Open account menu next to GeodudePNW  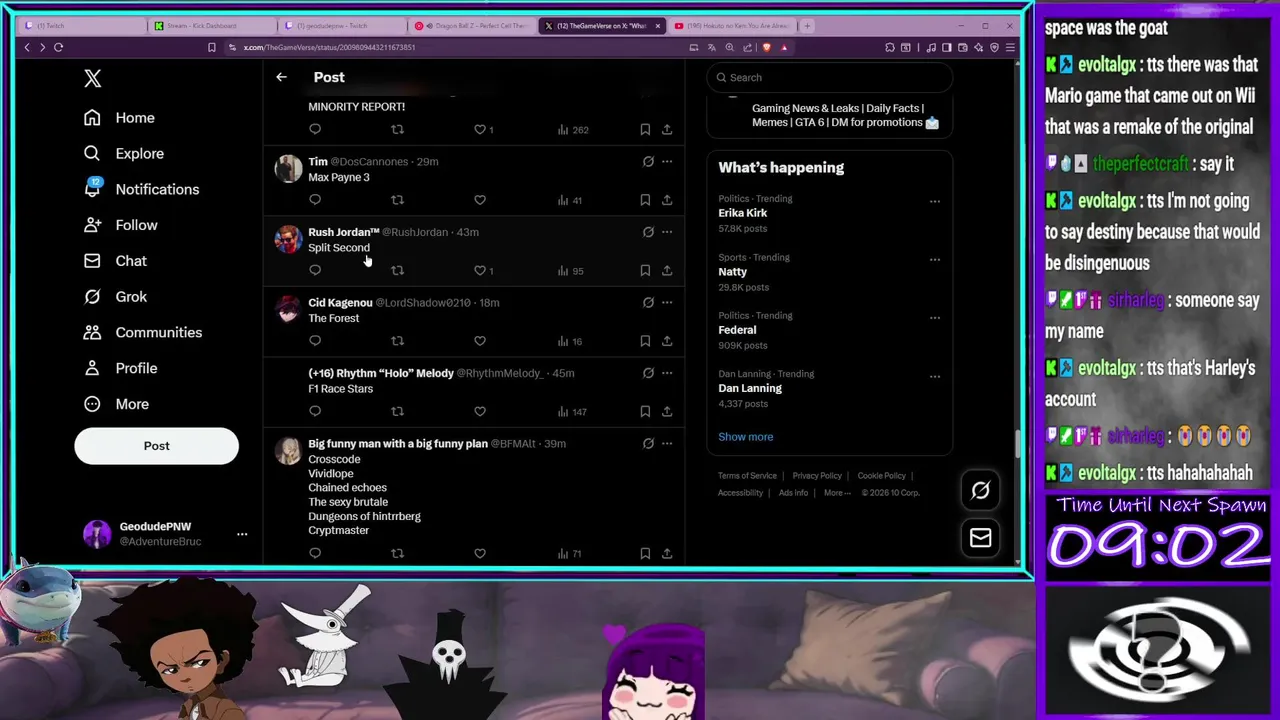point(242,534)
